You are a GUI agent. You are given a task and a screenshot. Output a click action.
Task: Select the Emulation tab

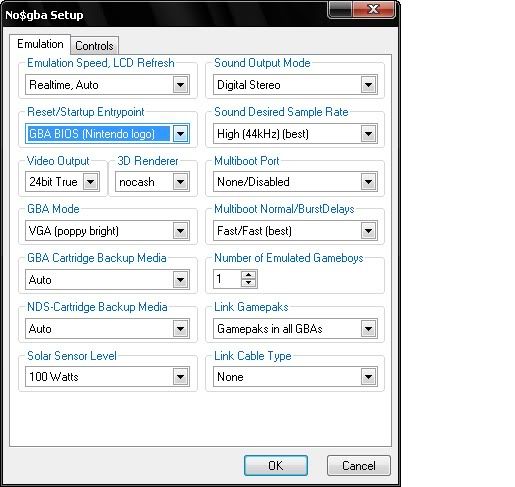pos(40,44)
